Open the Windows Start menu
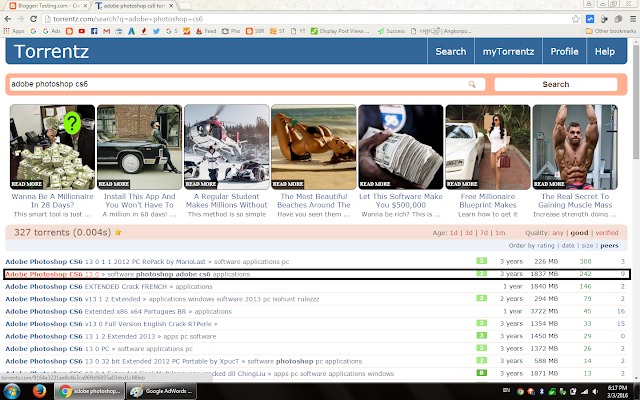640x400 pixels. pos(11,391)
